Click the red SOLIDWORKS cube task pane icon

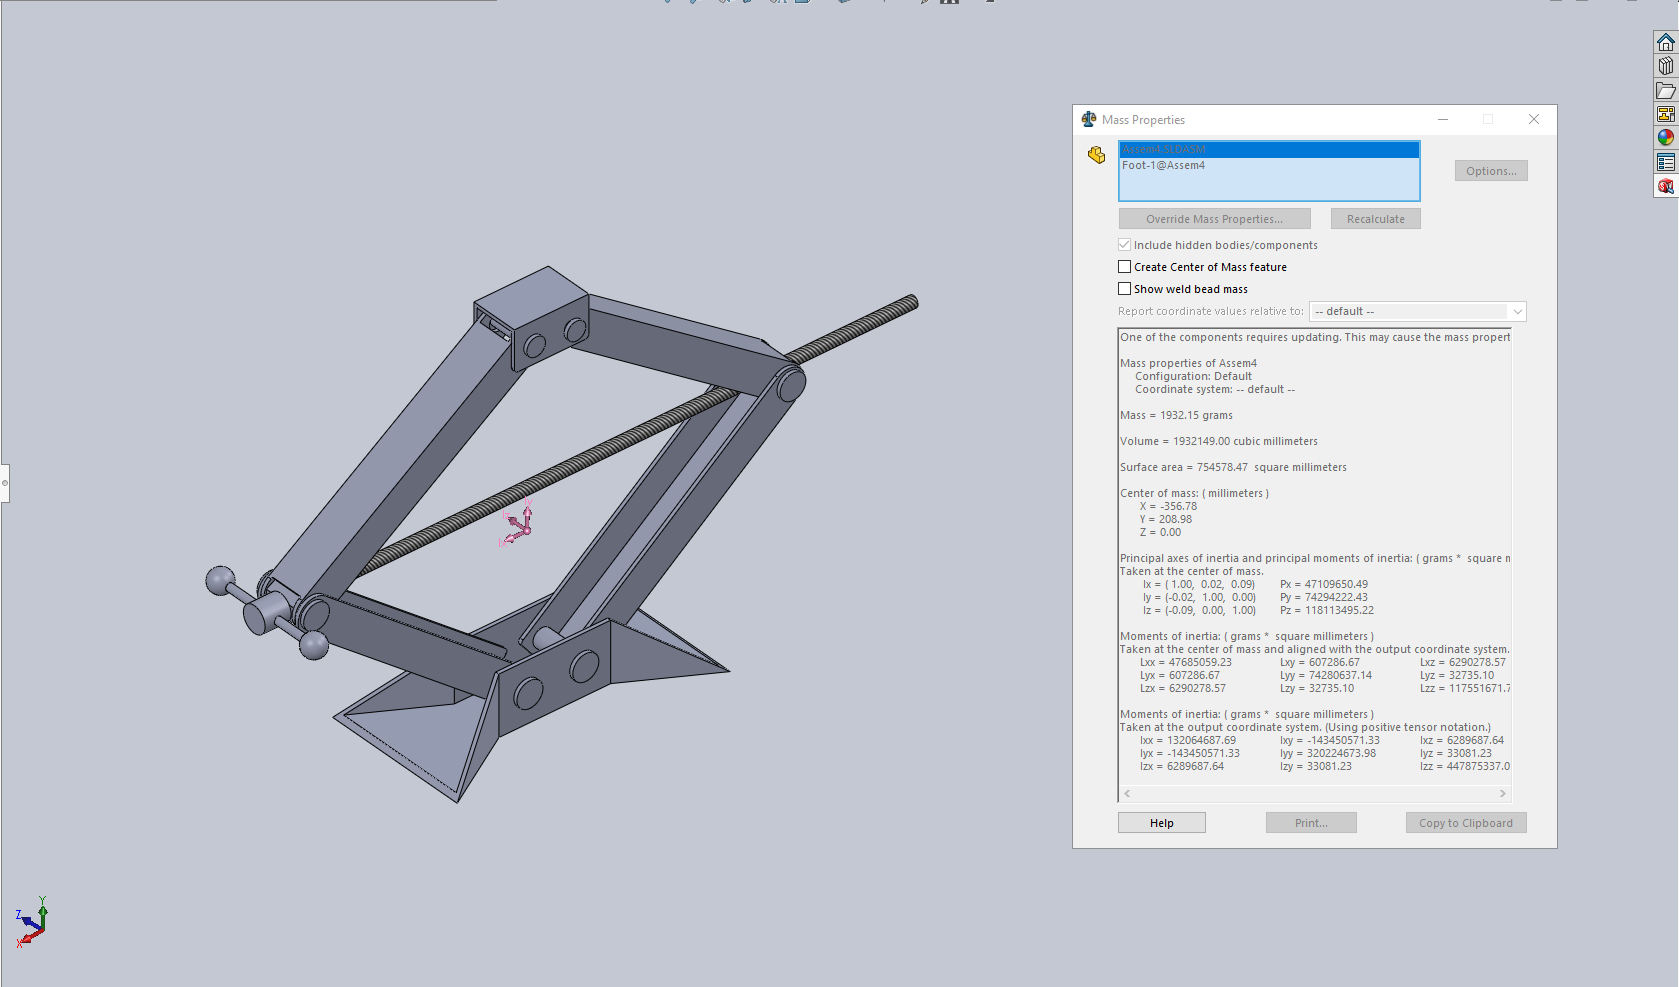1665,186
